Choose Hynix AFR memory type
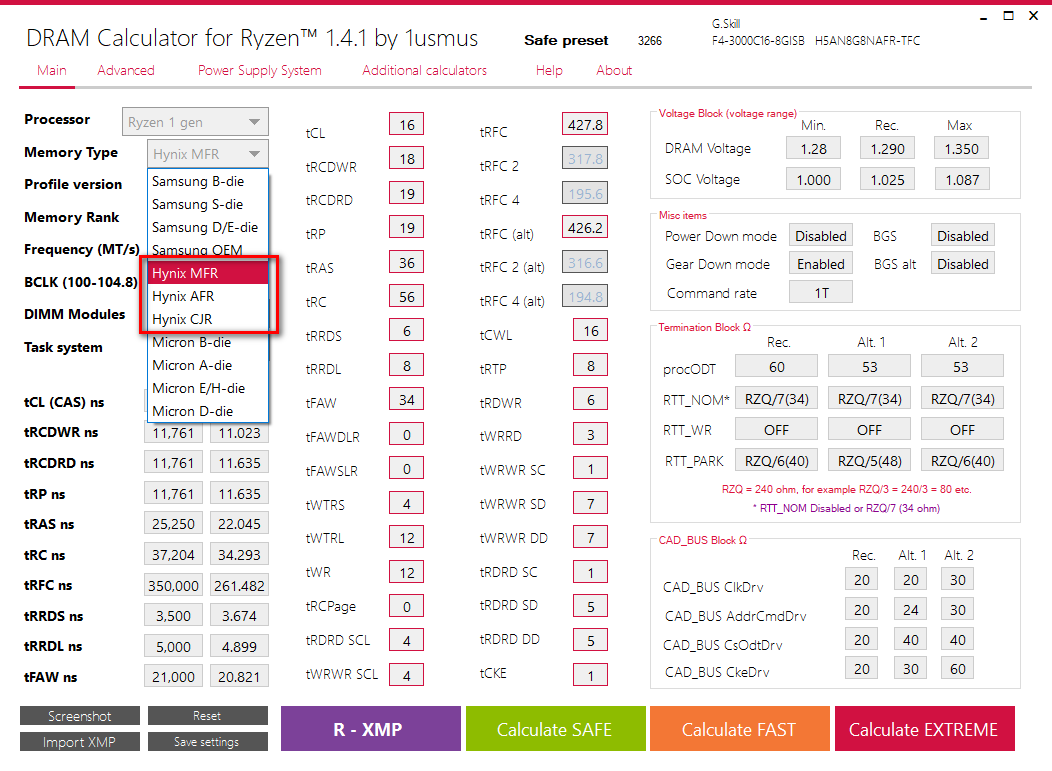The image size is (1052, 771). pos(208,296)
